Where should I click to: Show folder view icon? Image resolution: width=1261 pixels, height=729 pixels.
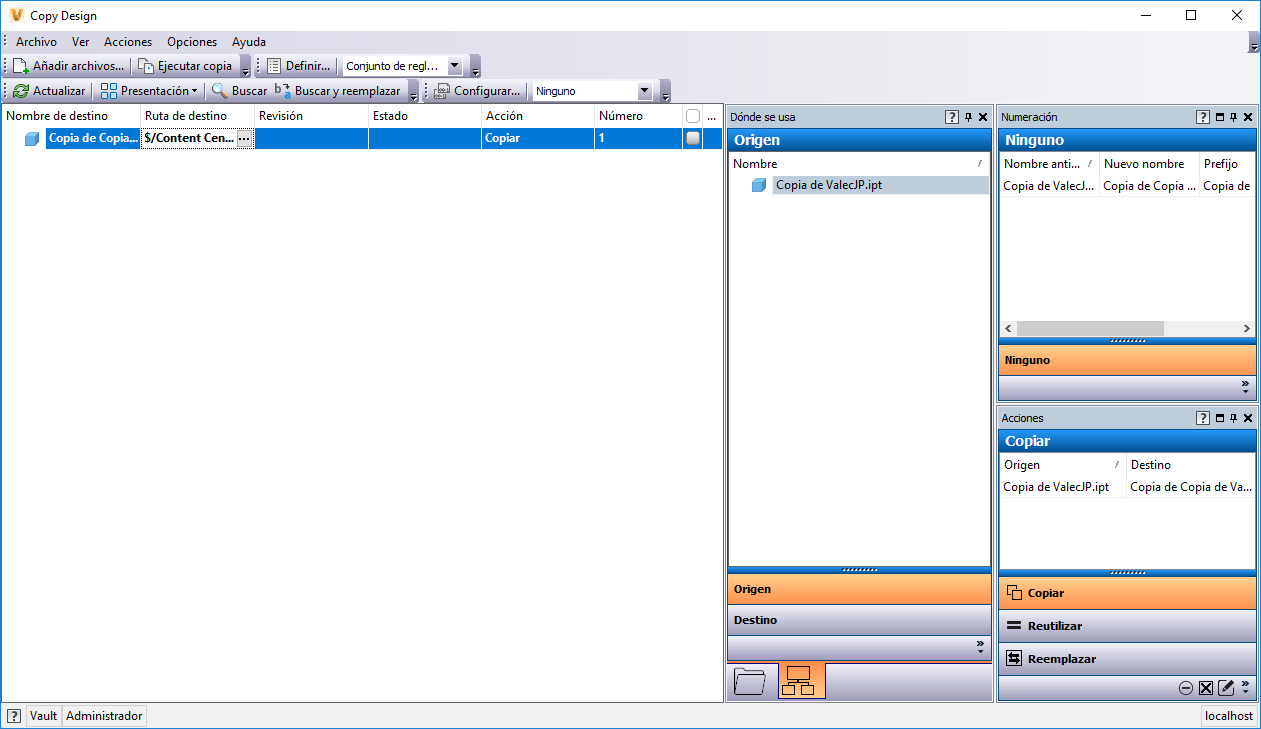[750, 681]
